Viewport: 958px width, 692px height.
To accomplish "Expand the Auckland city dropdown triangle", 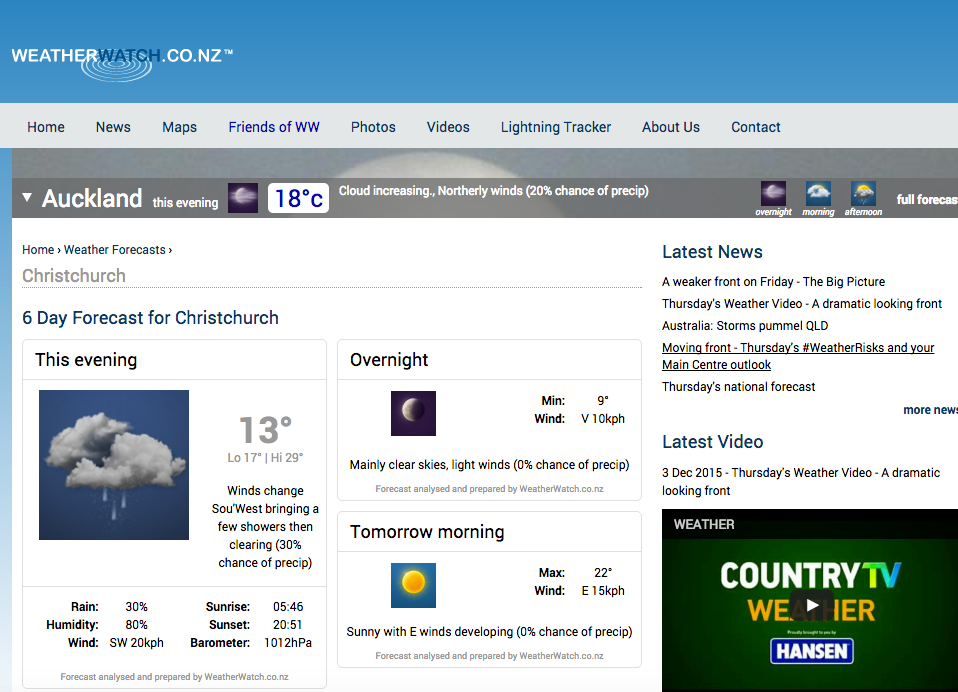I will [28, 198].
